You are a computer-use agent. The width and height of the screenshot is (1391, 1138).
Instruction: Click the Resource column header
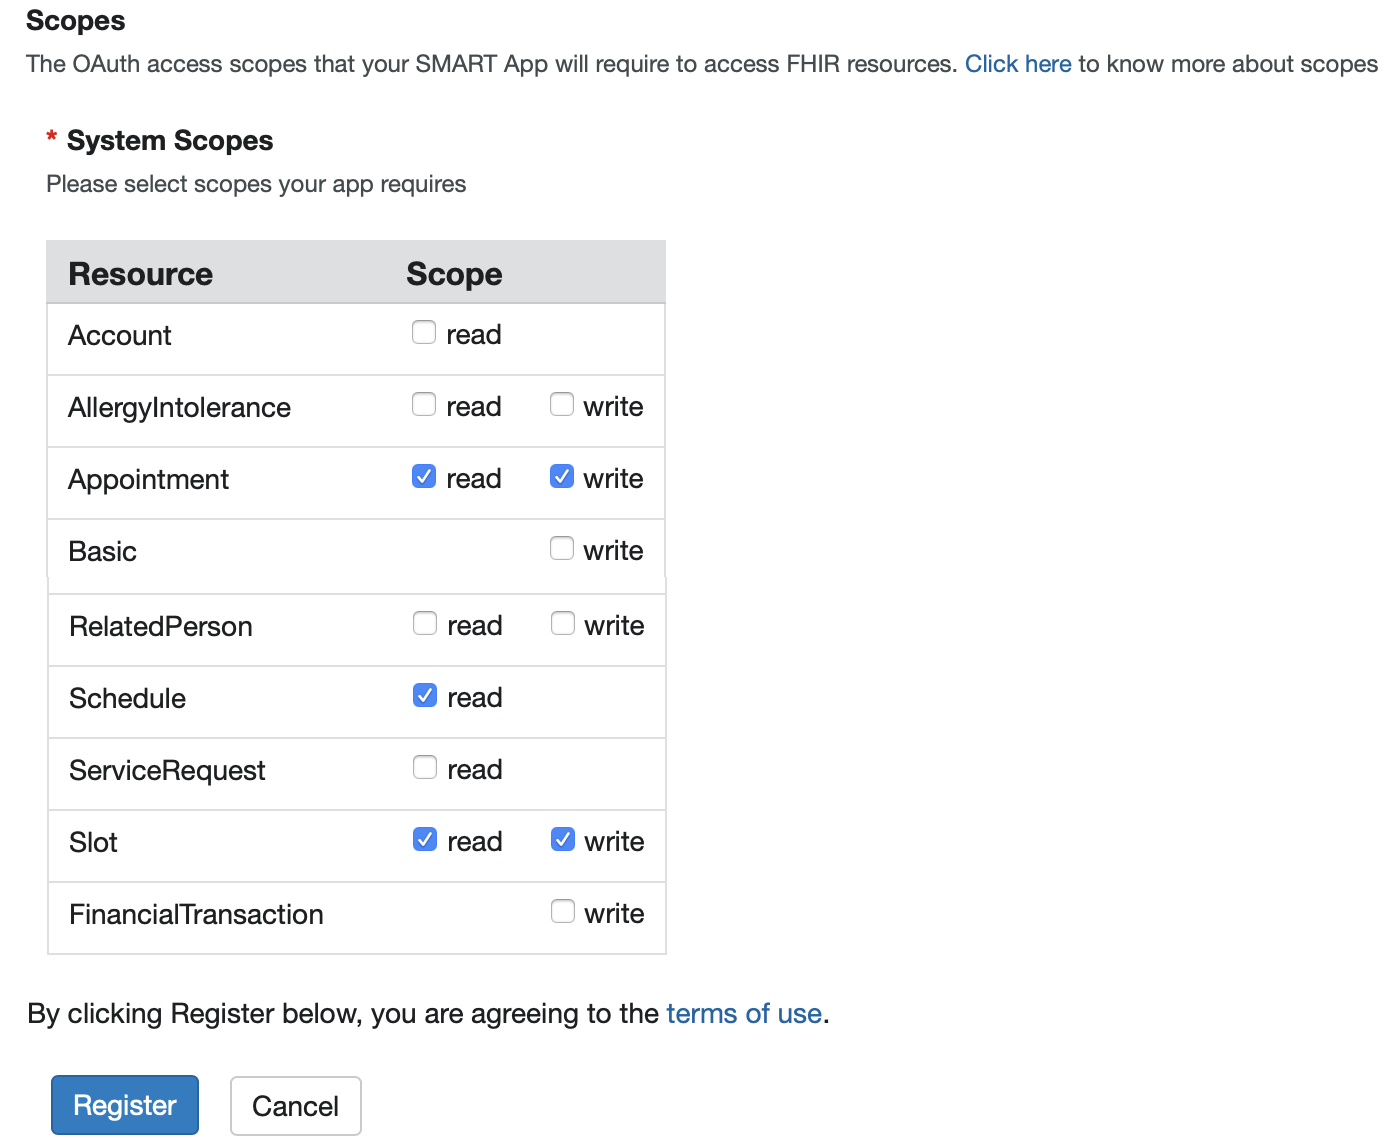(141, 274)
